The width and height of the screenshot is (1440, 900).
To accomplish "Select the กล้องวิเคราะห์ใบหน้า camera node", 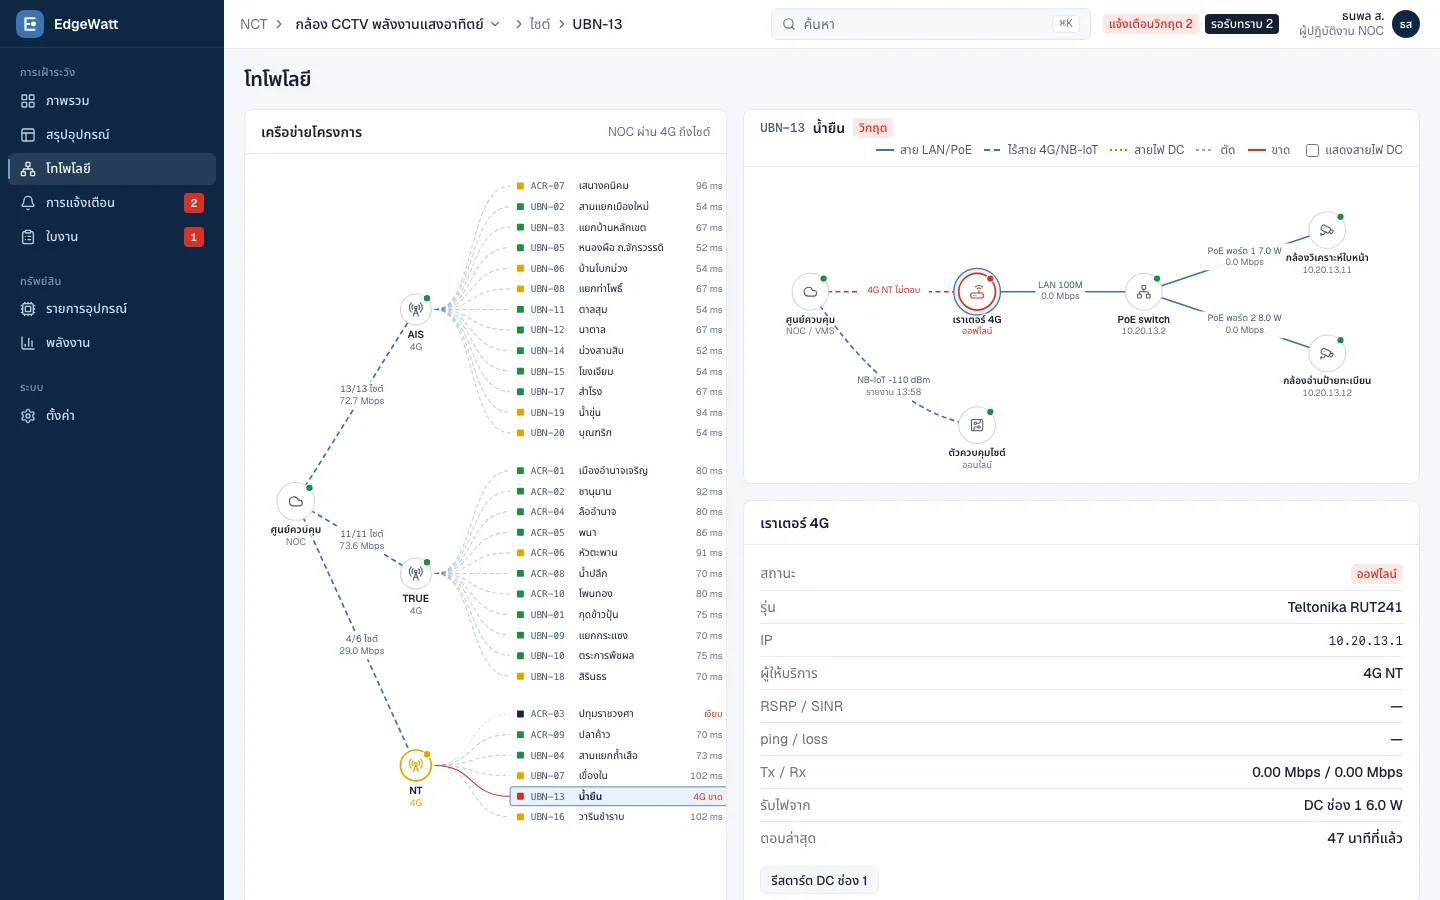I will click(x=1327, y=230).
